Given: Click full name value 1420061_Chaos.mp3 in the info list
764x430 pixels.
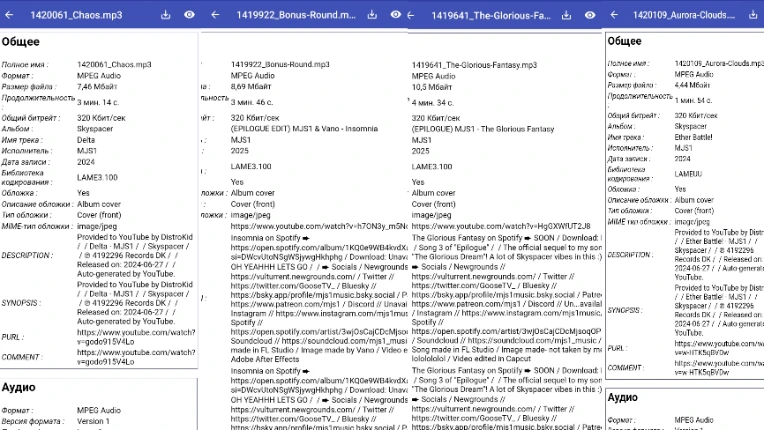Looking at the screenshot, I should point(114,64).
